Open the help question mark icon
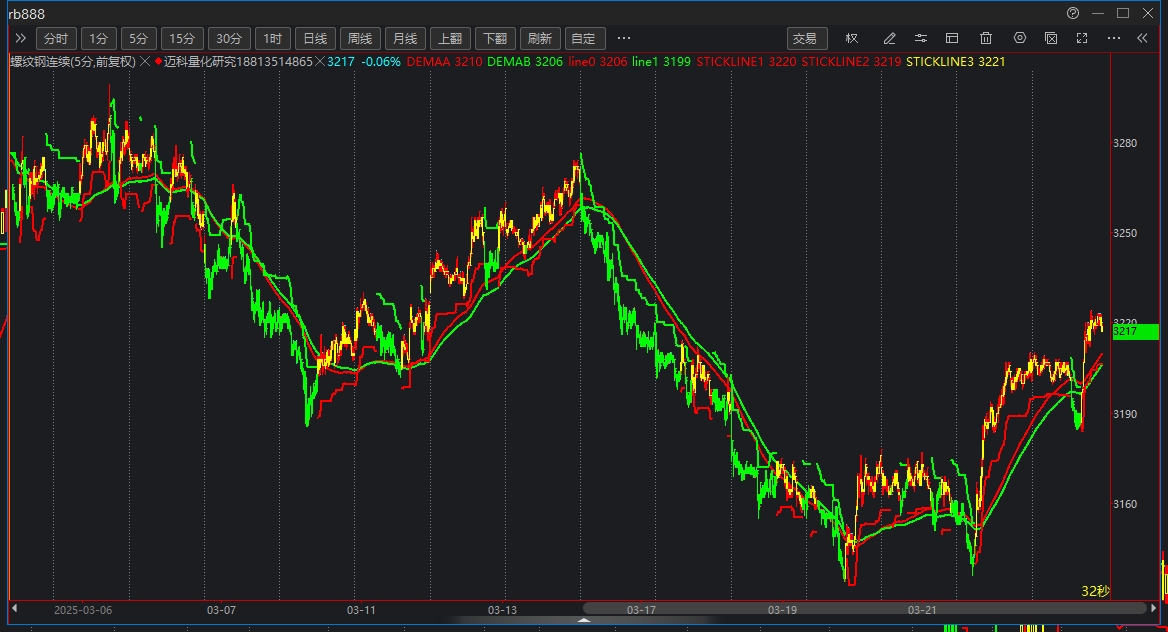The image size is (1168, 632). point(1073,13)
